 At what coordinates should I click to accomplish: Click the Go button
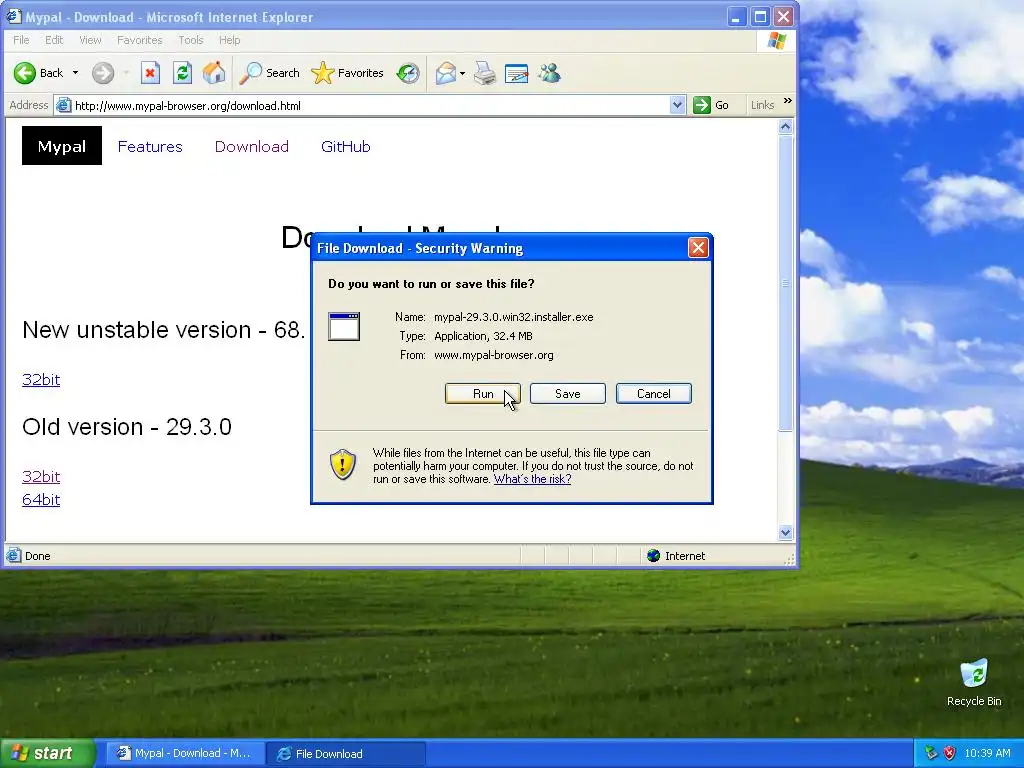tap(711, 105)
